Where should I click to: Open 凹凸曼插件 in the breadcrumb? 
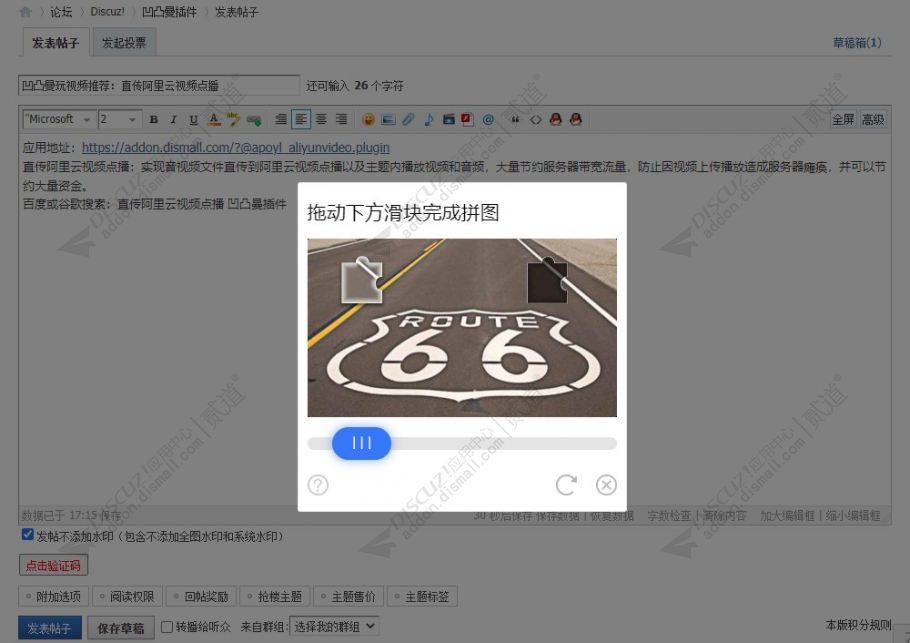pos(169,12)
